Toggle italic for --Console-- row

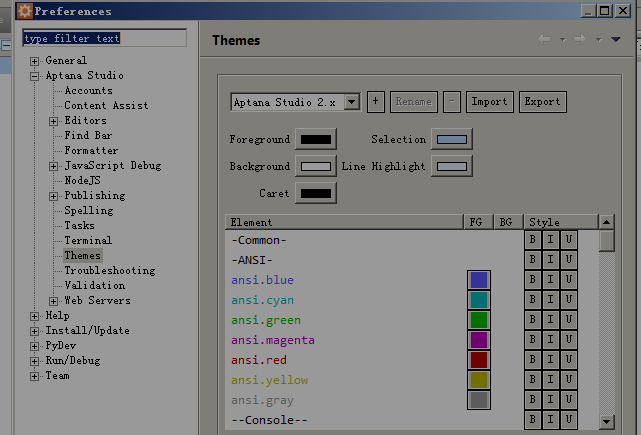551,420
